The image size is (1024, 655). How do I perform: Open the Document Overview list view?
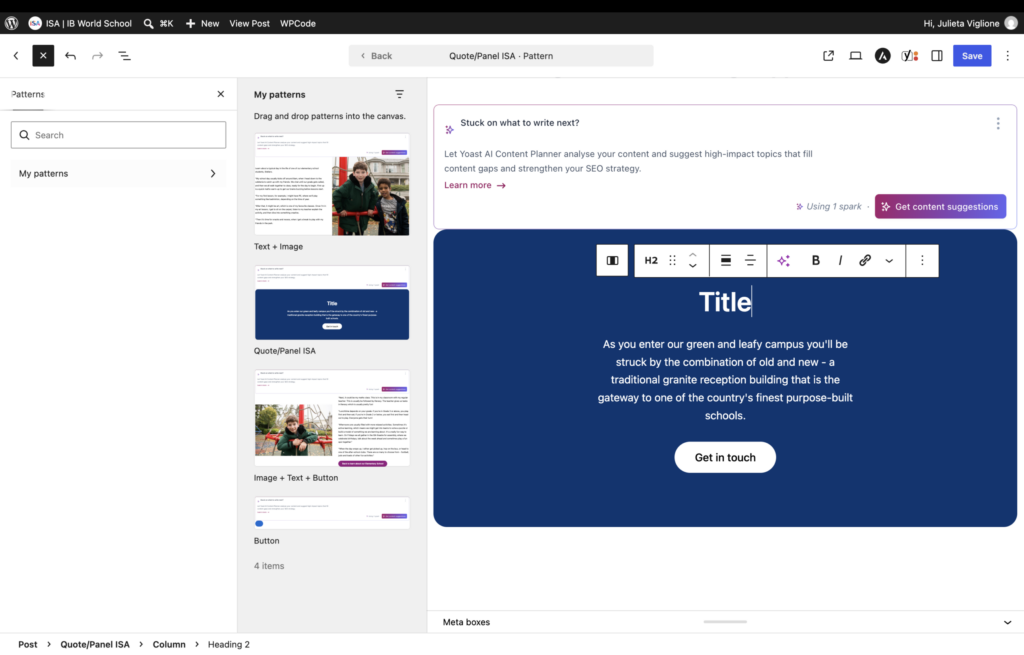click(124, 56)
